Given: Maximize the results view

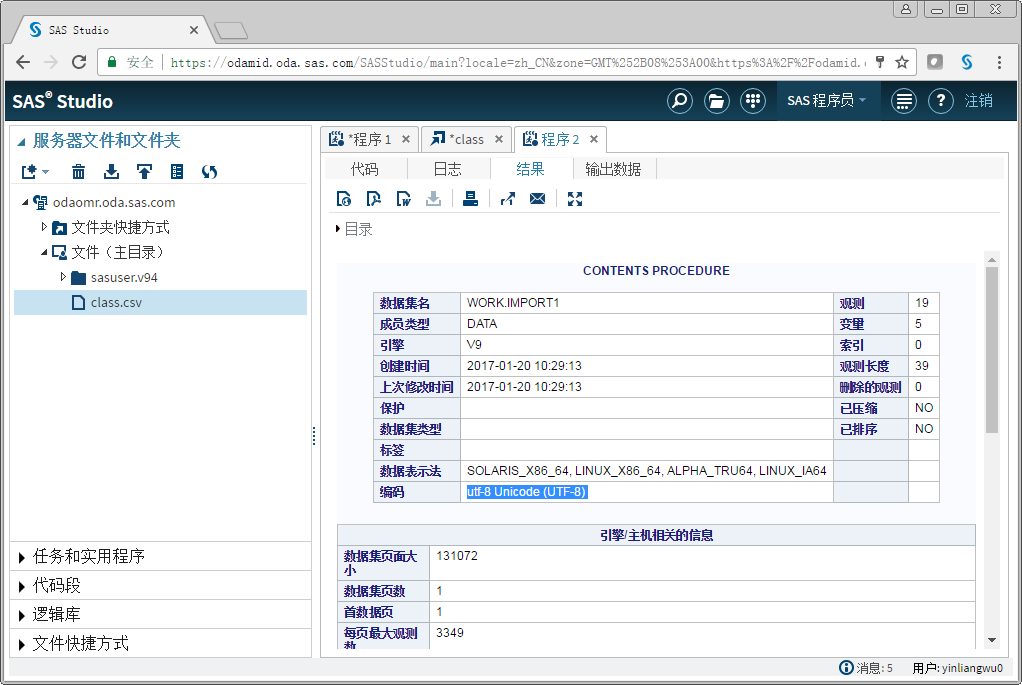Looking at the screenshot, I should (574, 198).
